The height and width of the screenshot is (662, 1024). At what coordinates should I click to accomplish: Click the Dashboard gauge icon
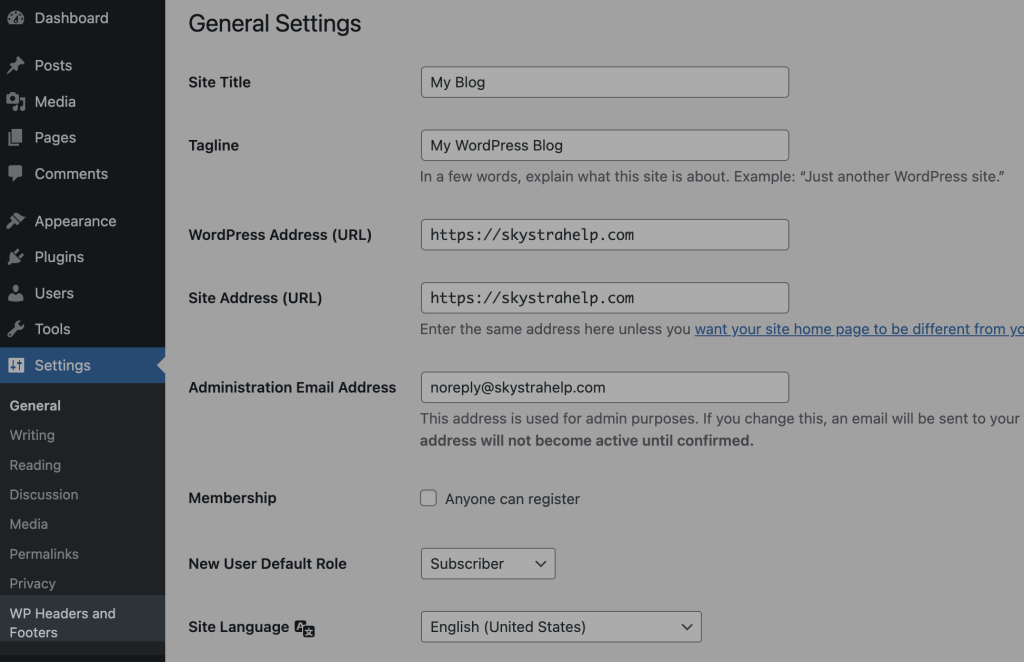pyautogui.click(x=16, y=18)
